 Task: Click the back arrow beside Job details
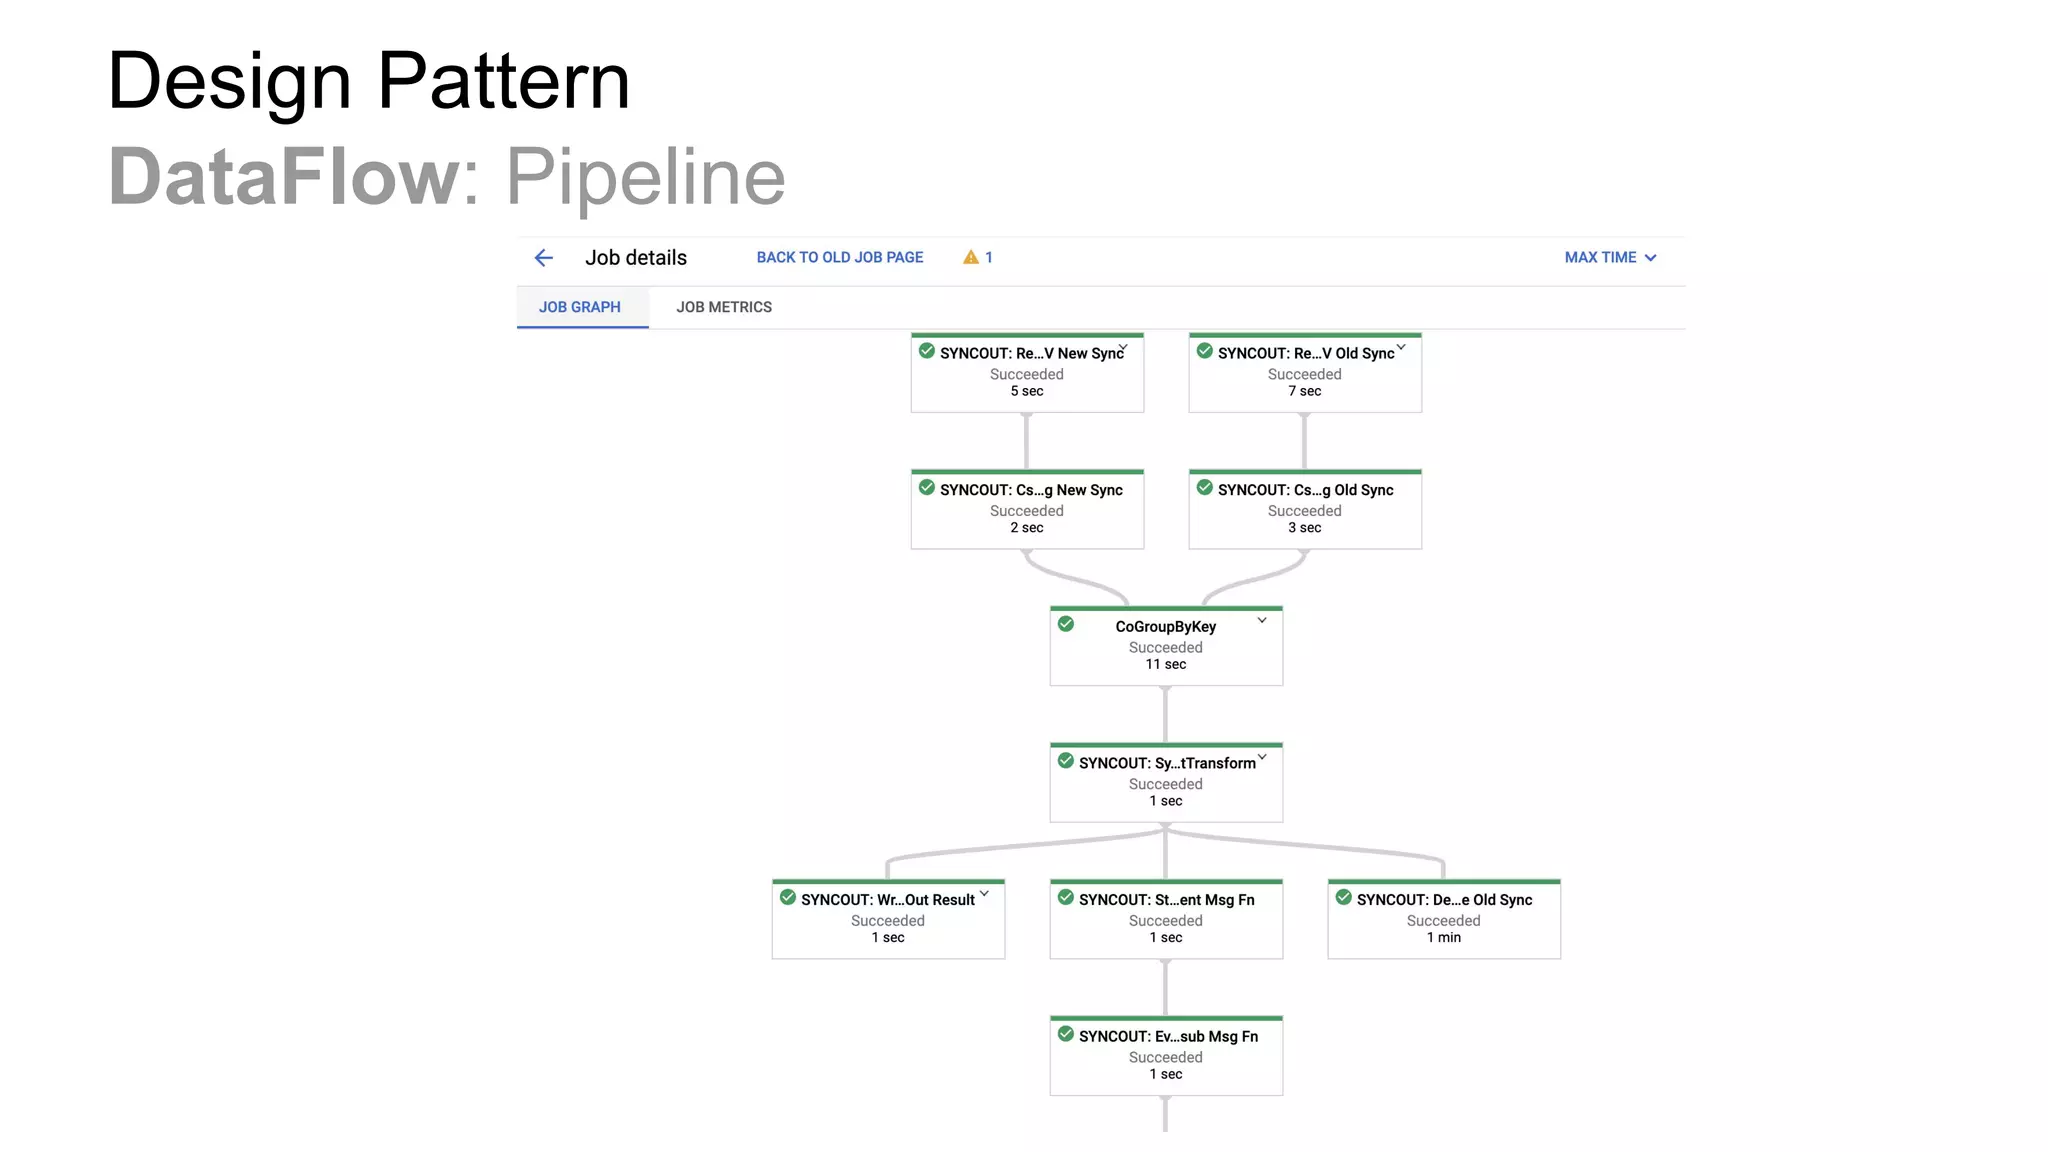(543, 258)
